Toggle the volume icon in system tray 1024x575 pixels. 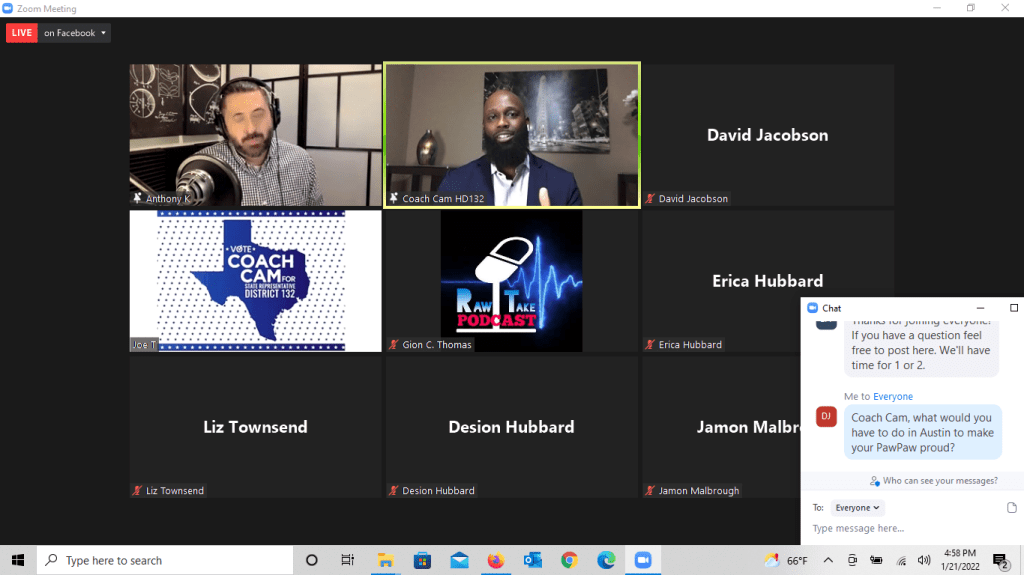tap(923, 560)
